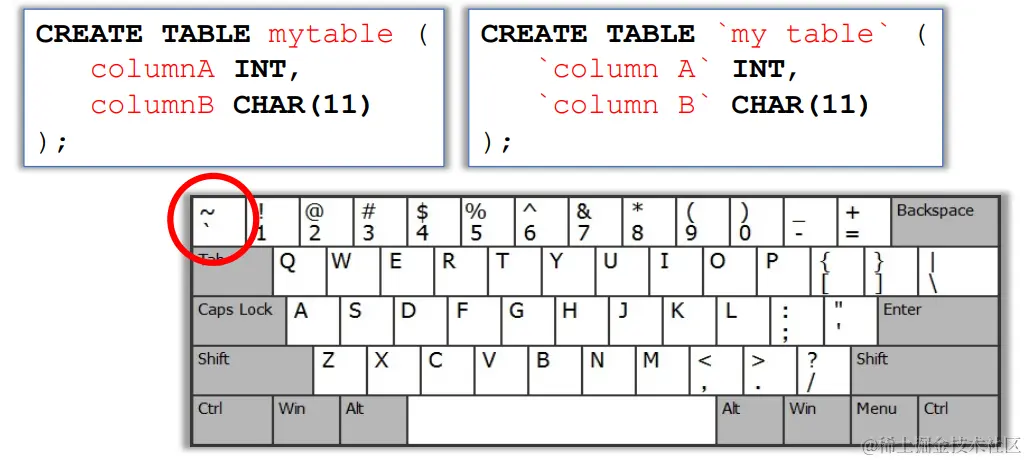Click the minus and underscore key

point(810,221)
